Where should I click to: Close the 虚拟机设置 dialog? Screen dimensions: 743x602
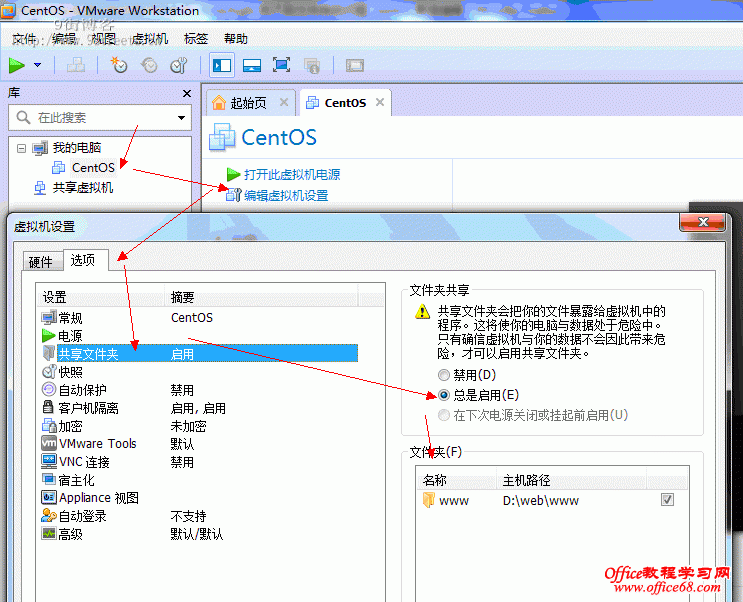(x=703, y=222)
